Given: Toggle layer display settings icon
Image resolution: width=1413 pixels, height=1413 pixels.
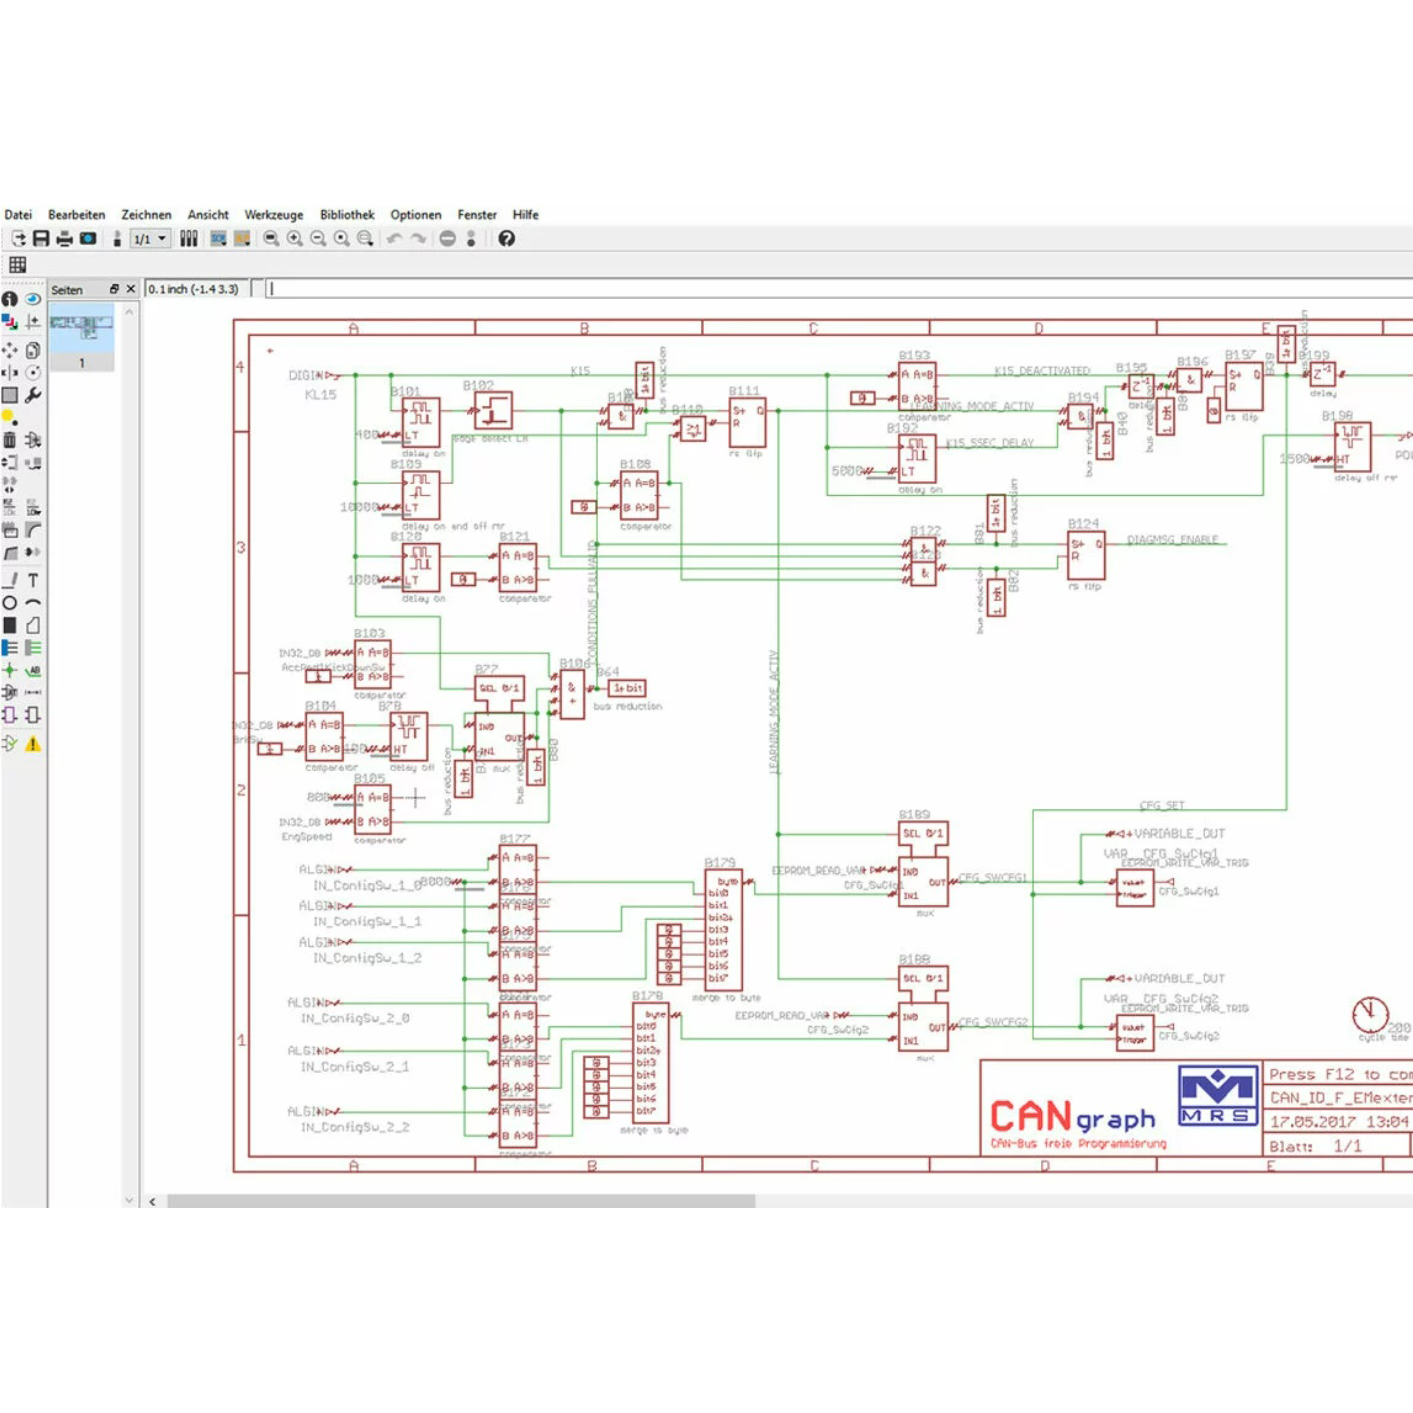Looking at the screenshot, I should tap(10, 322).
